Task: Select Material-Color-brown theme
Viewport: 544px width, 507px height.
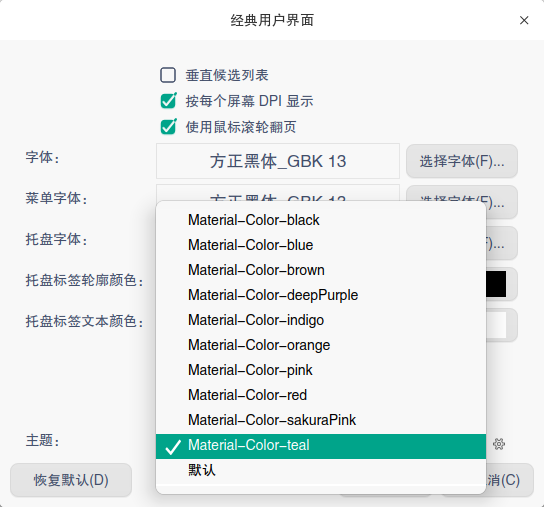Action: [321, 270]
